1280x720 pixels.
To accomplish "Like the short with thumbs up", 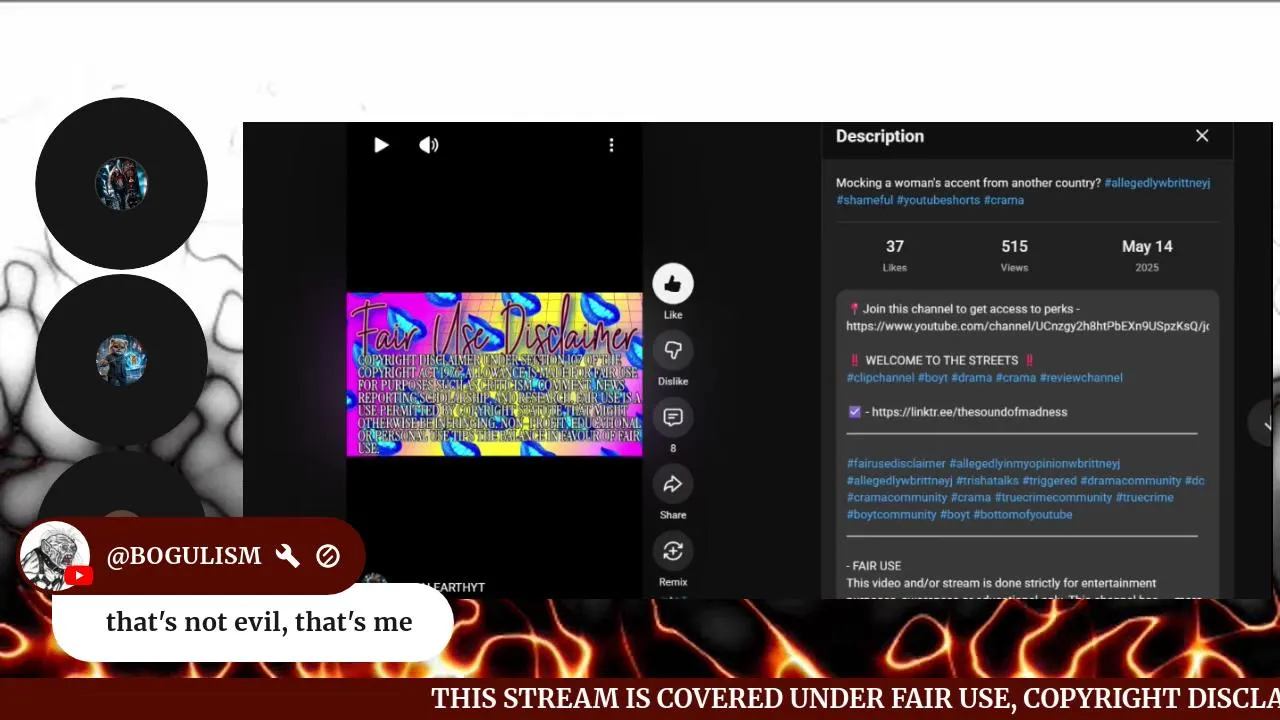I will tap(673, 284).
